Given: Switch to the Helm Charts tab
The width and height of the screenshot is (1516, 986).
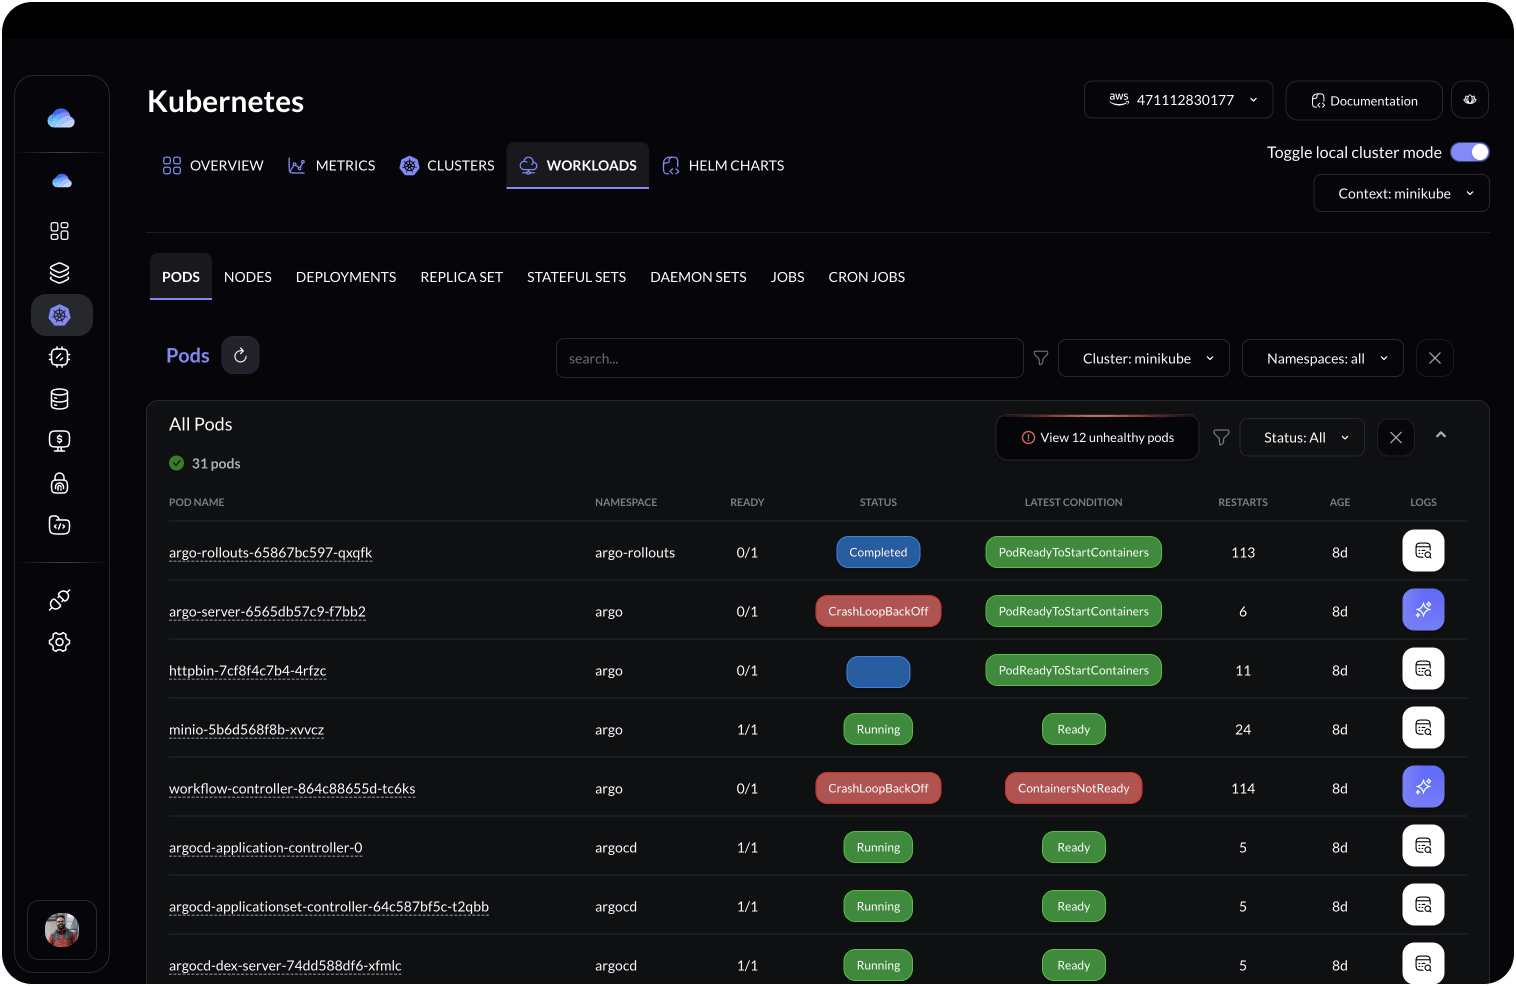Looking at the screenshot, I should (723, 165).
